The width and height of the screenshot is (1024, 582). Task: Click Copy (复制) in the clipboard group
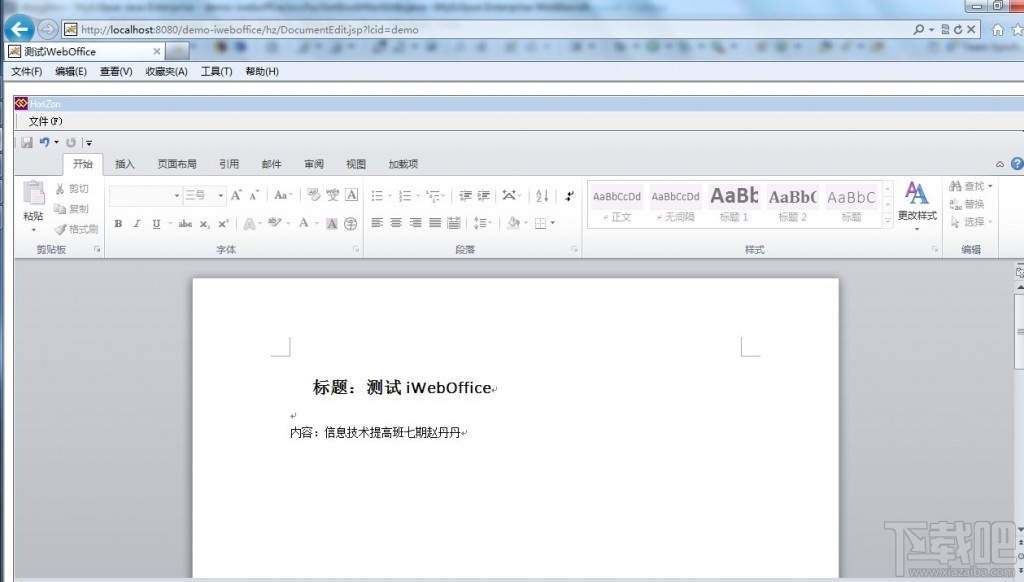(x=72, y=209)
